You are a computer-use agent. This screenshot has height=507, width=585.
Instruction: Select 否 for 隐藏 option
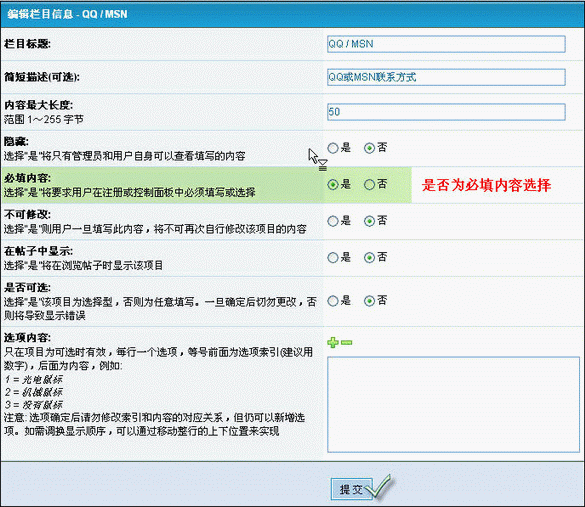click(x=369, y=148)
